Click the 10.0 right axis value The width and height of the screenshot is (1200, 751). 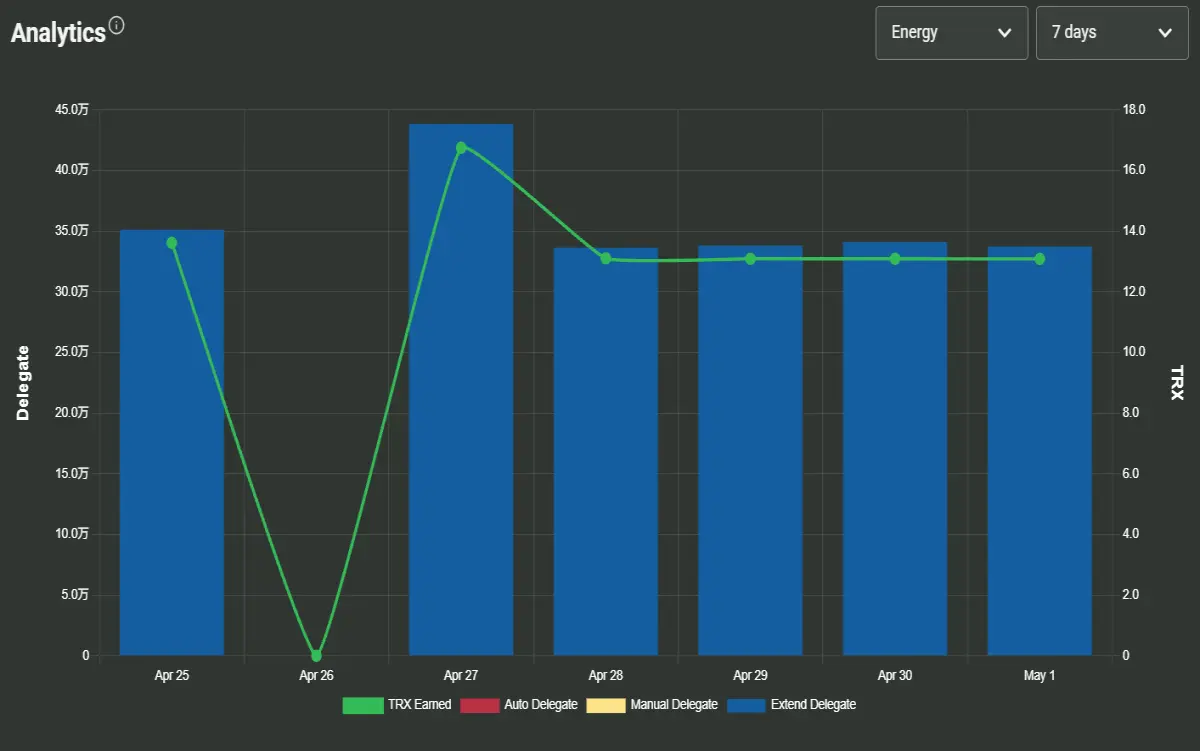pos(1136,352)
